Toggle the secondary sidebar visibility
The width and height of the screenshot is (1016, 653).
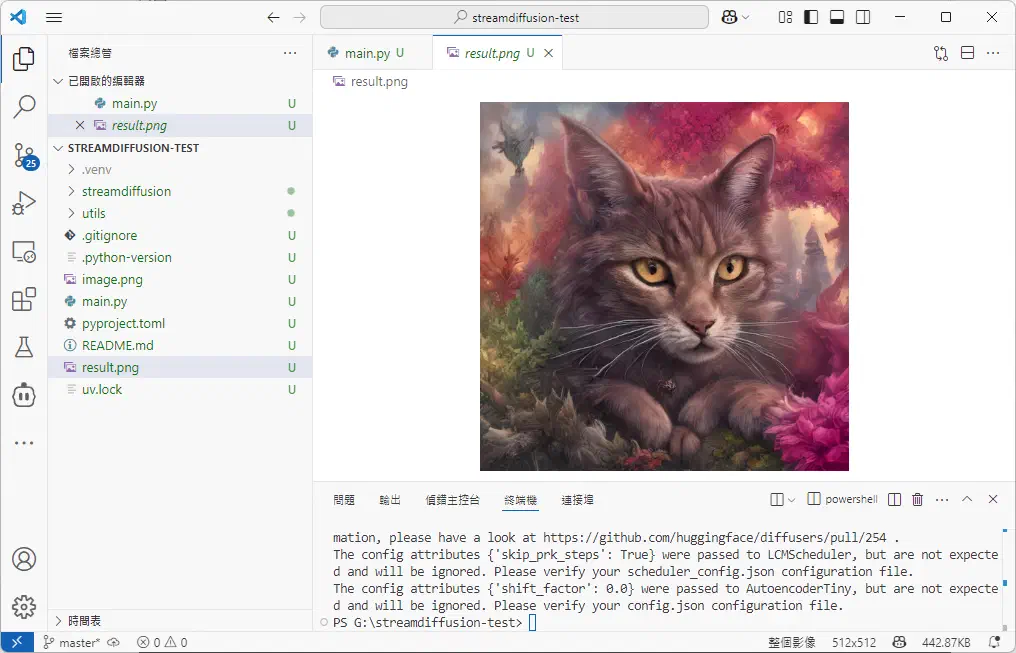click(x=862, y=17)
